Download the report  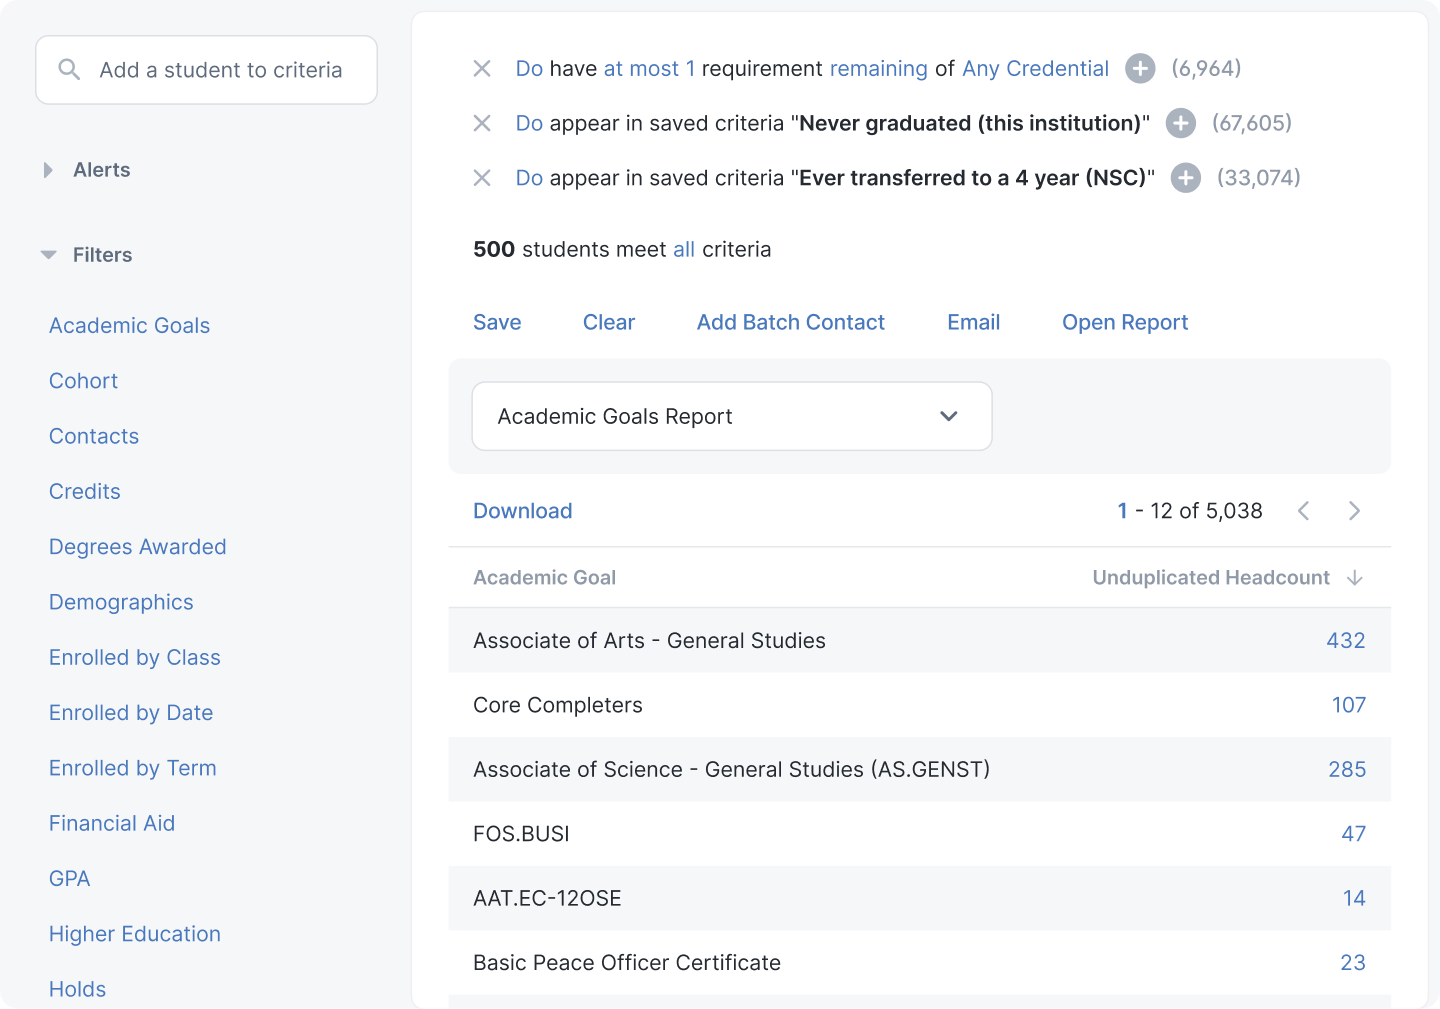pyautogui.click(x=522, y=511)
